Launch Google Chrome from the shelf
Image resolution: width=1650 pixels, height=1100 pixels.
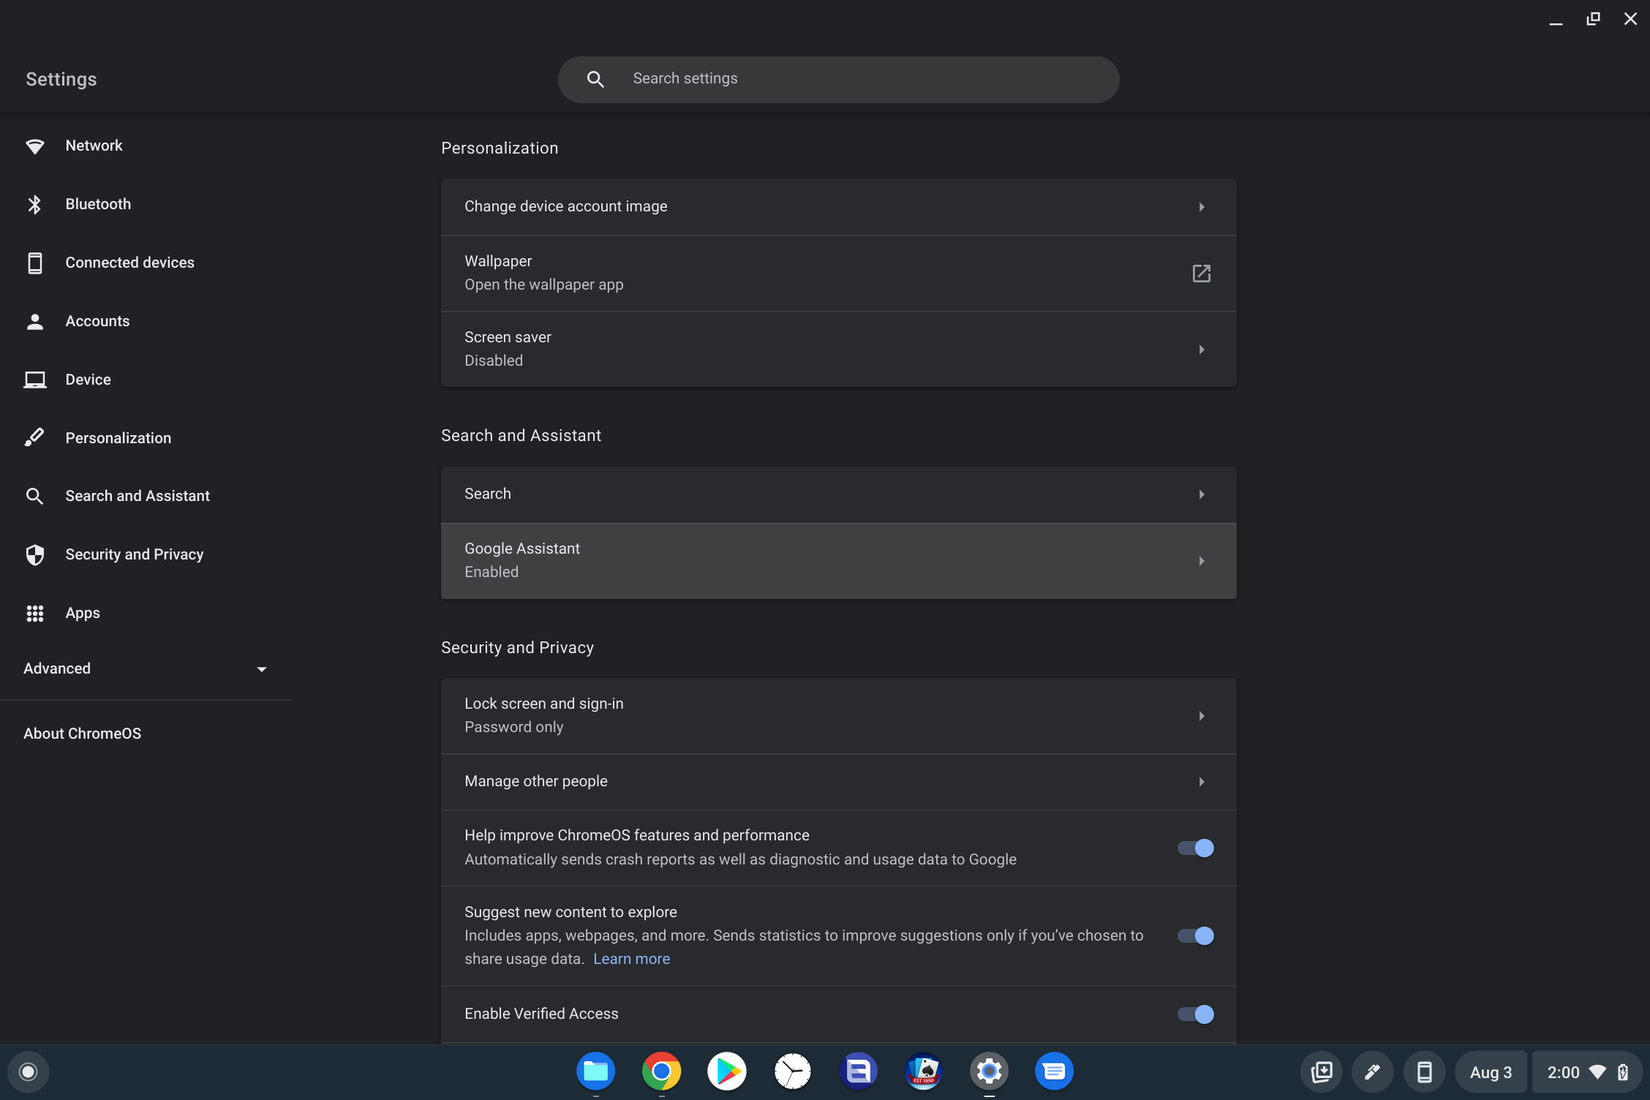pos(661,1071)
